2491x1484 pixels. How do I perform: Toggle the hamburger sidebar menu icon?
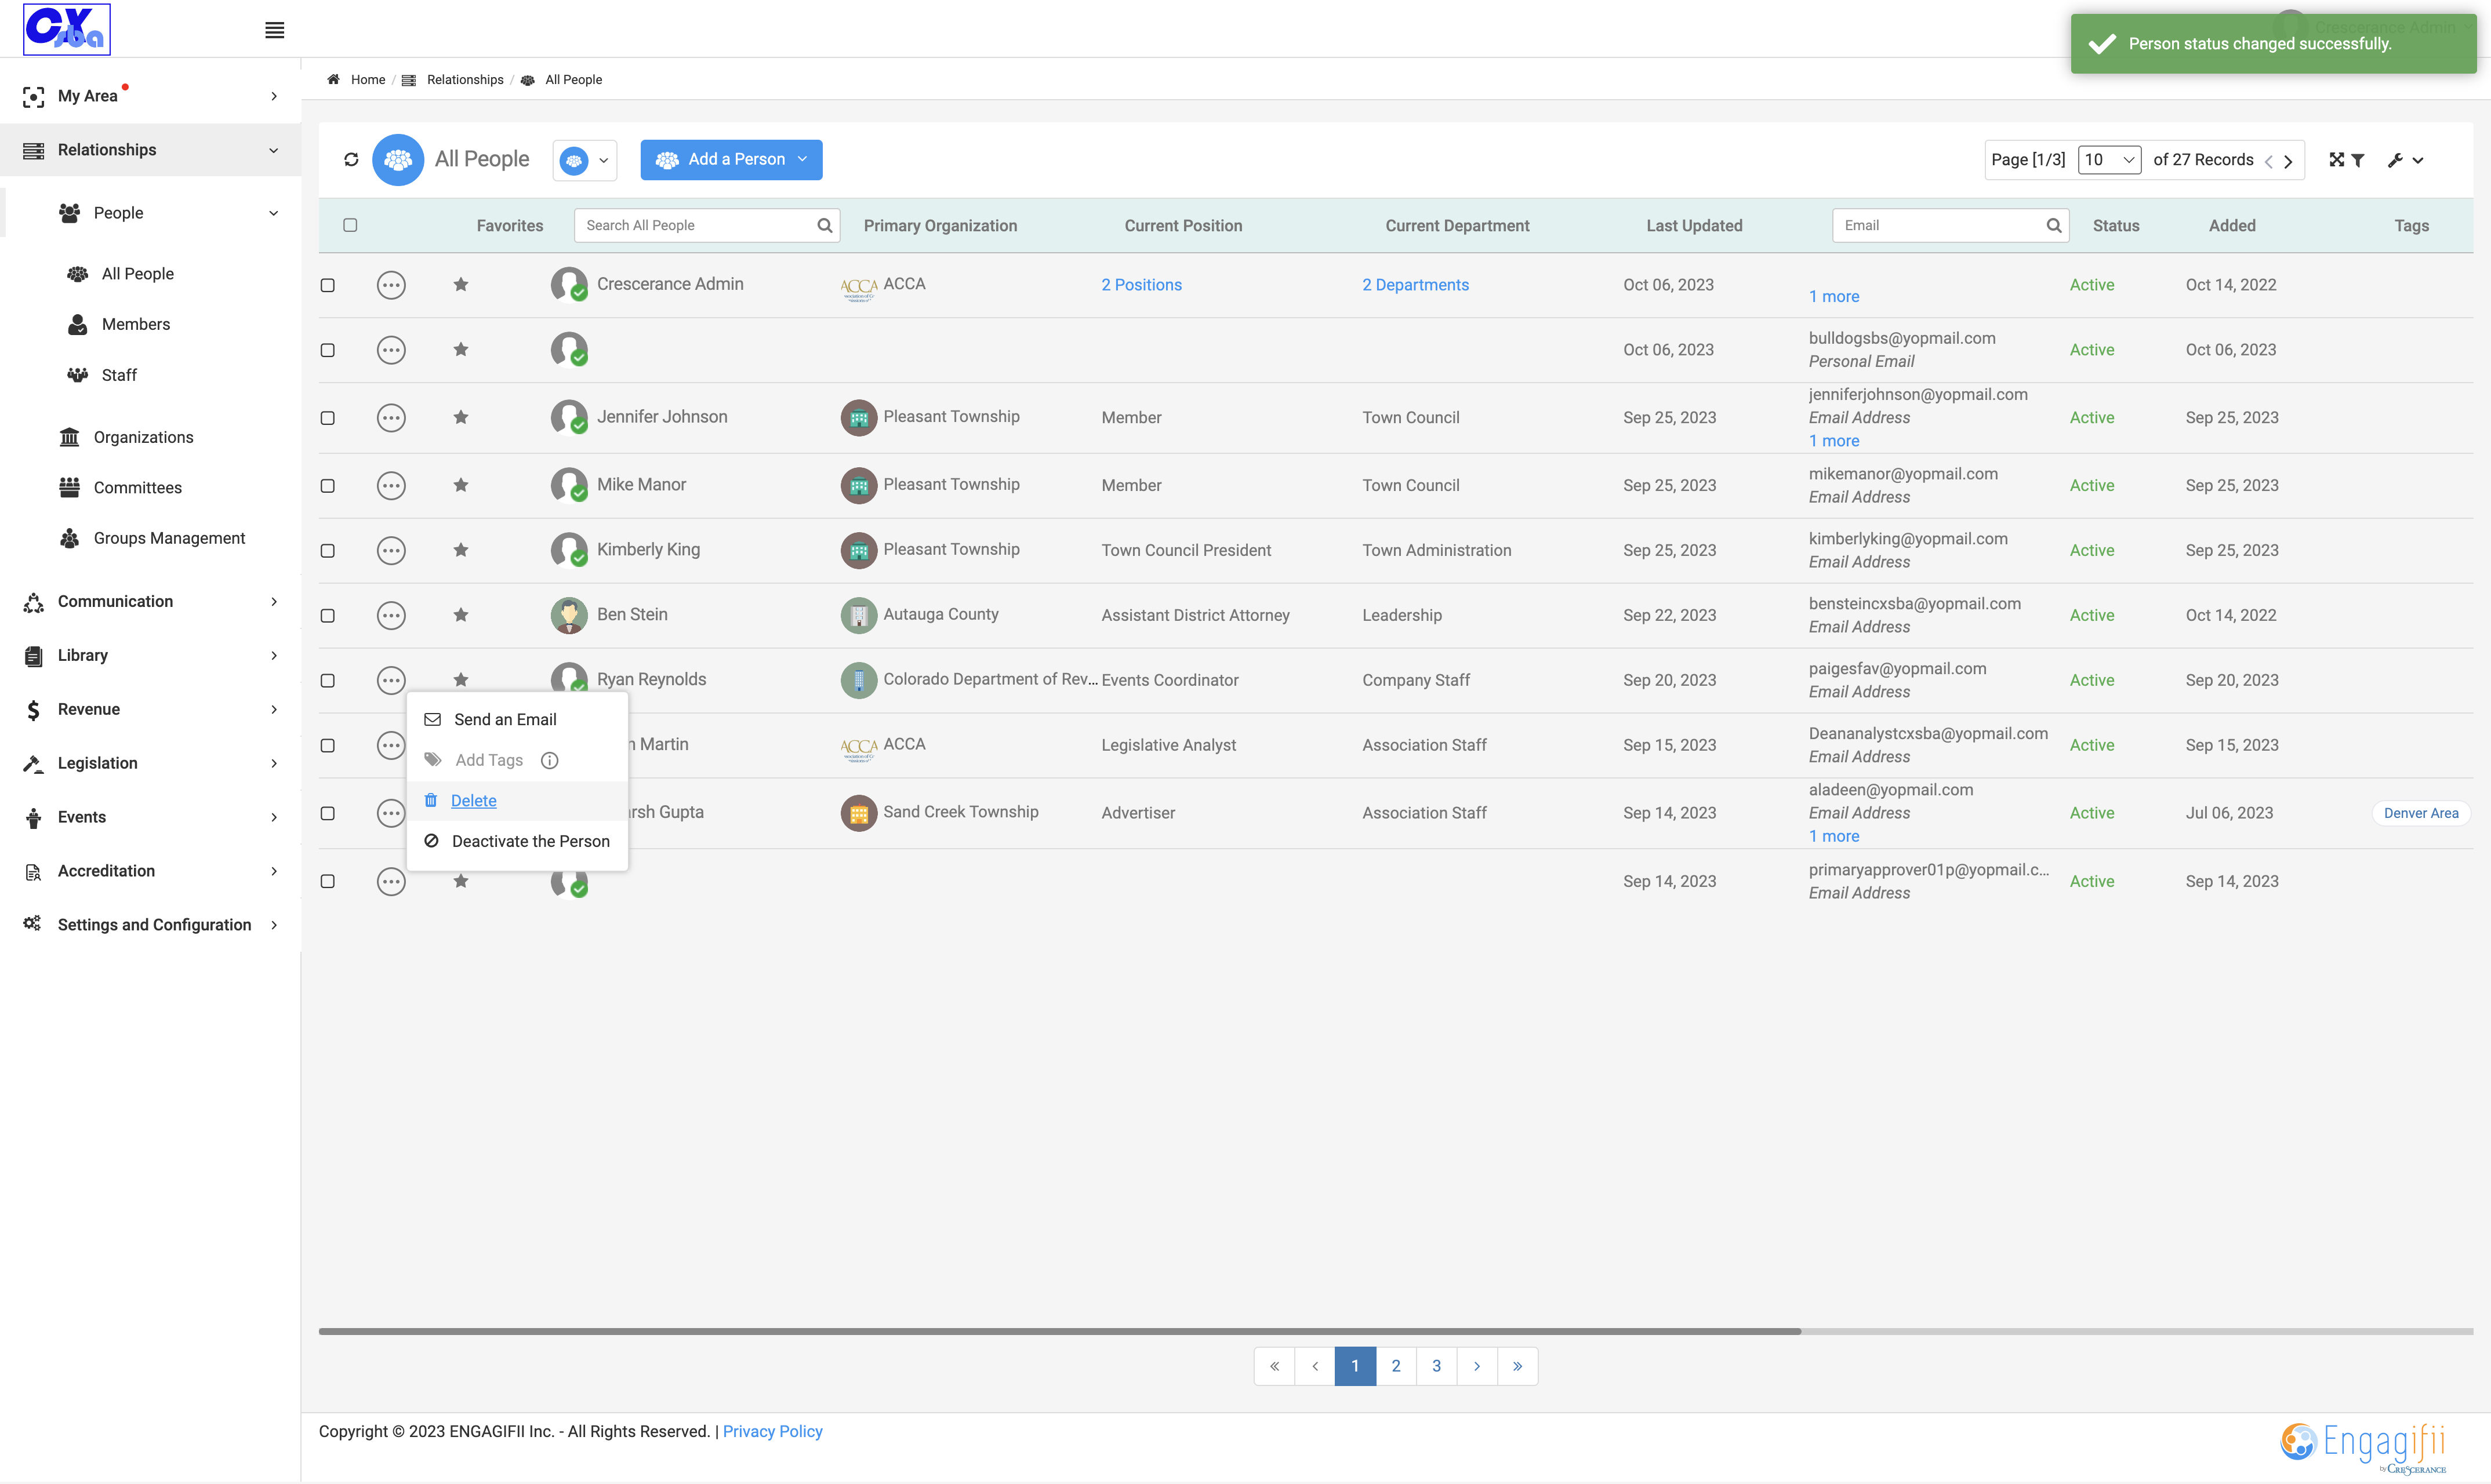tap(274, 30)
